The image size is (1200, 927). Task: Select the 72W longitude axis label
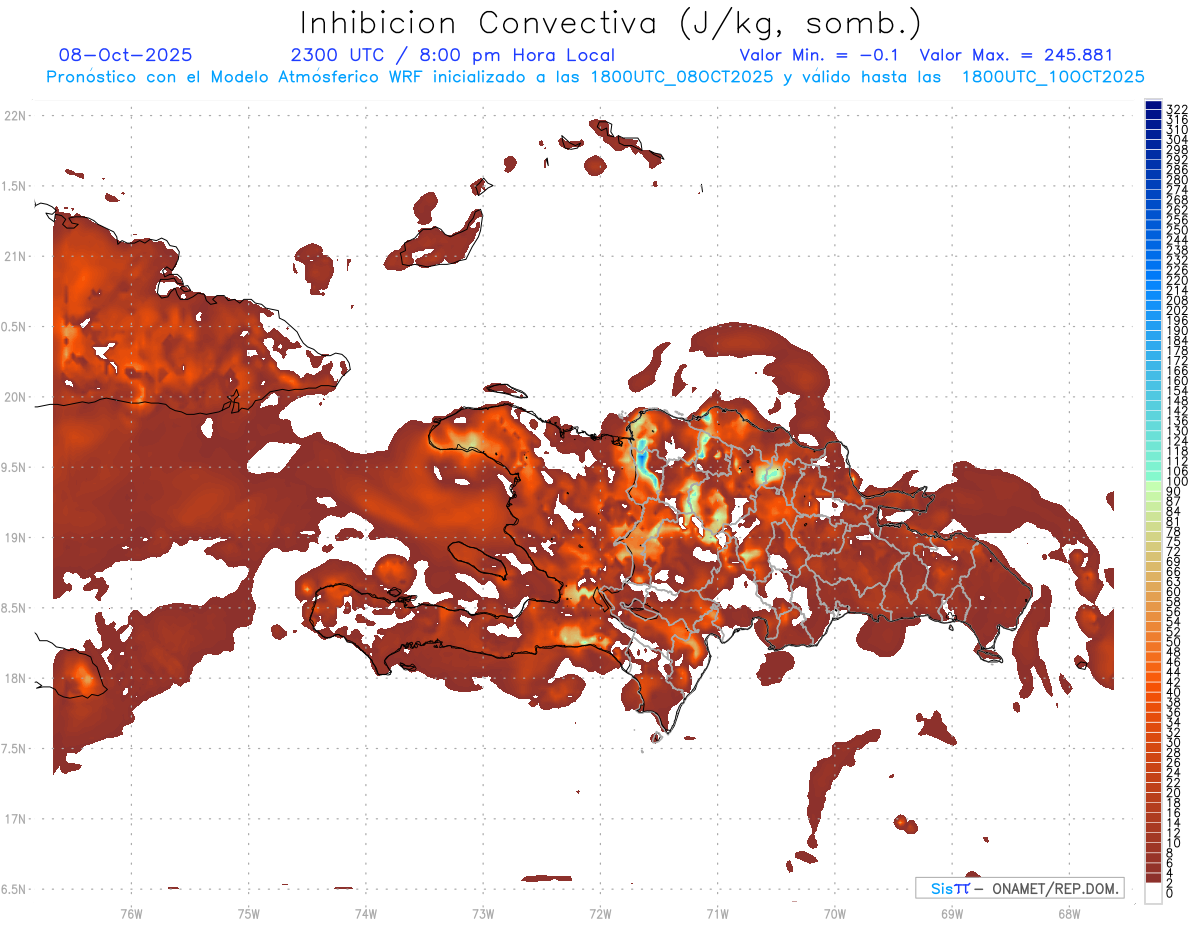pyautogui.click(x=600, y=913)
